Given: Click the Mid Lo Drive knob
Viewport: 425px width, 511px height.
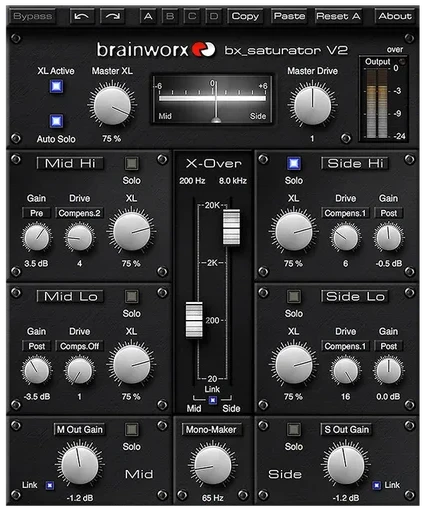Looking at the screenshot, I should pyautogui.click(x=79, y=371).
